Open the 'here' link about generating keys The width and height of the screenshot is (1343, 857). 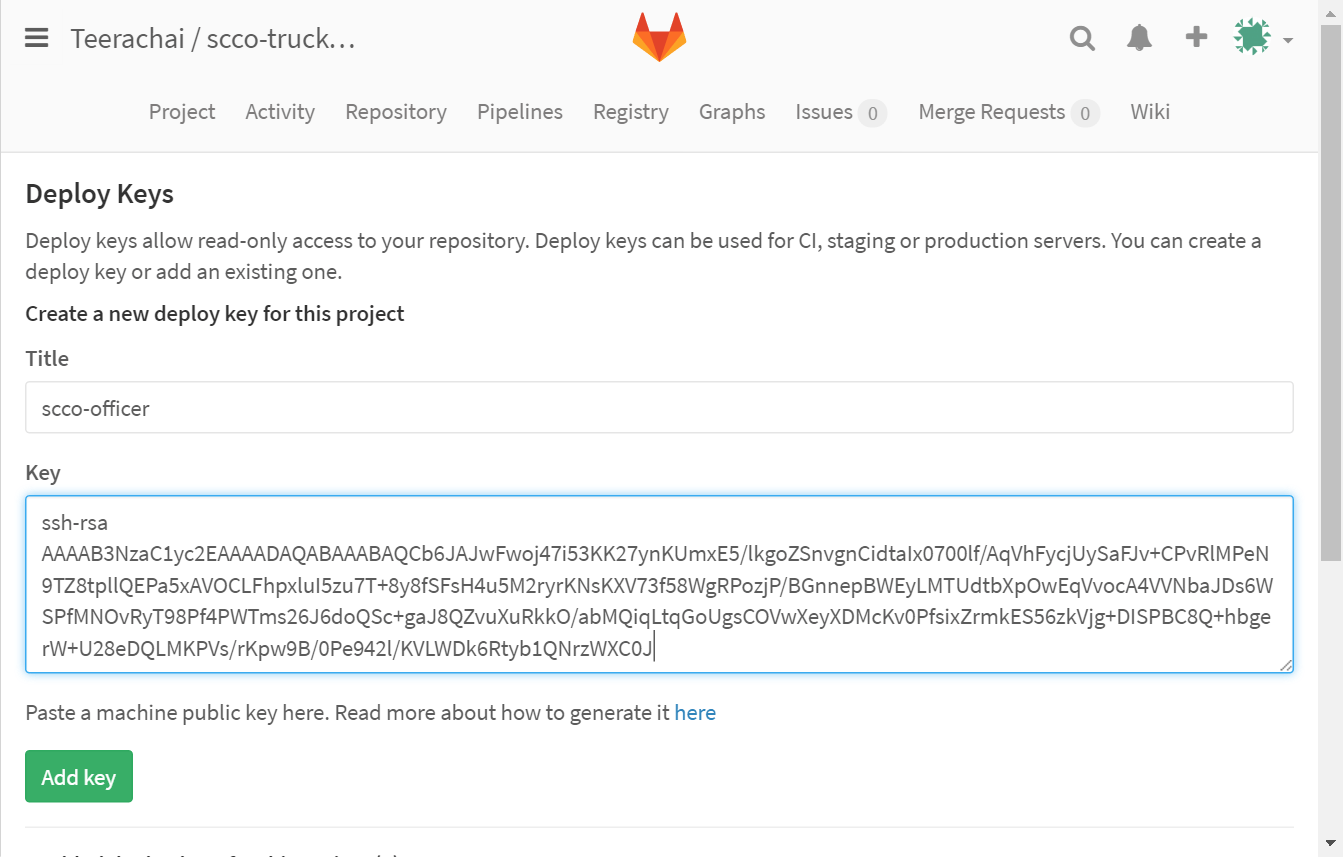(696, 712)
